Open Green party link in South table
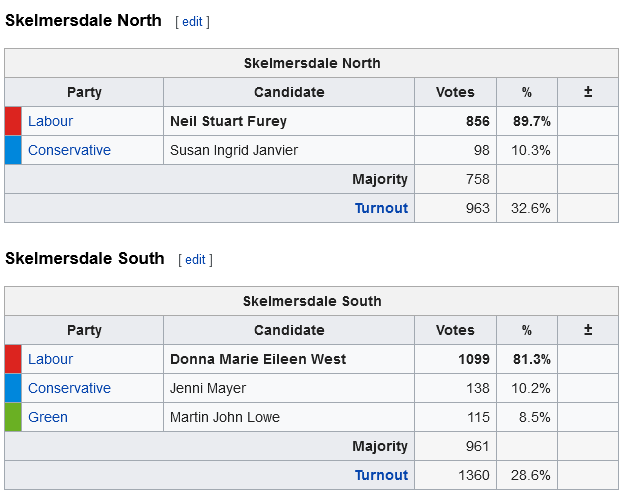Viewport: 628px width, 496px height. [48, 417]
